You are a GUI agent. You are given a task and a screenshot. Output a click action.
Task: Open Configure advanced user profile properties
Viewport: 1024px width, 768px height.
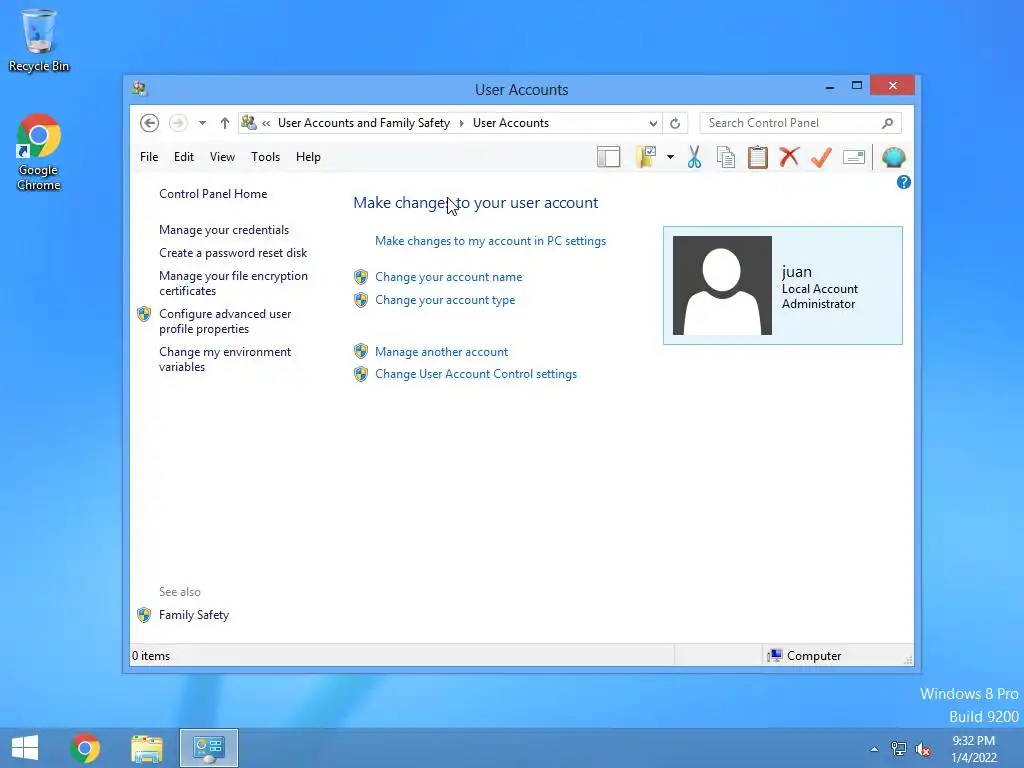225,321
